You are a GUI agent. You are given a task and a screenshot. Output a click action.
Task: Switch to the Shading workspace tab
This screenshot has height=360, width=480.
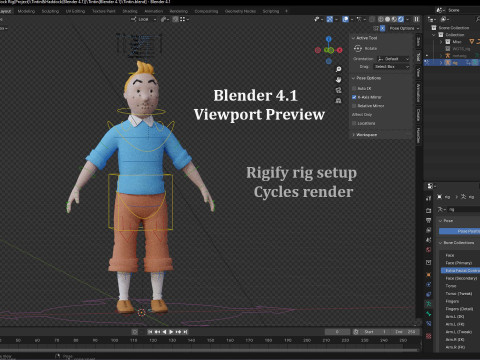[x=130, y=11]
